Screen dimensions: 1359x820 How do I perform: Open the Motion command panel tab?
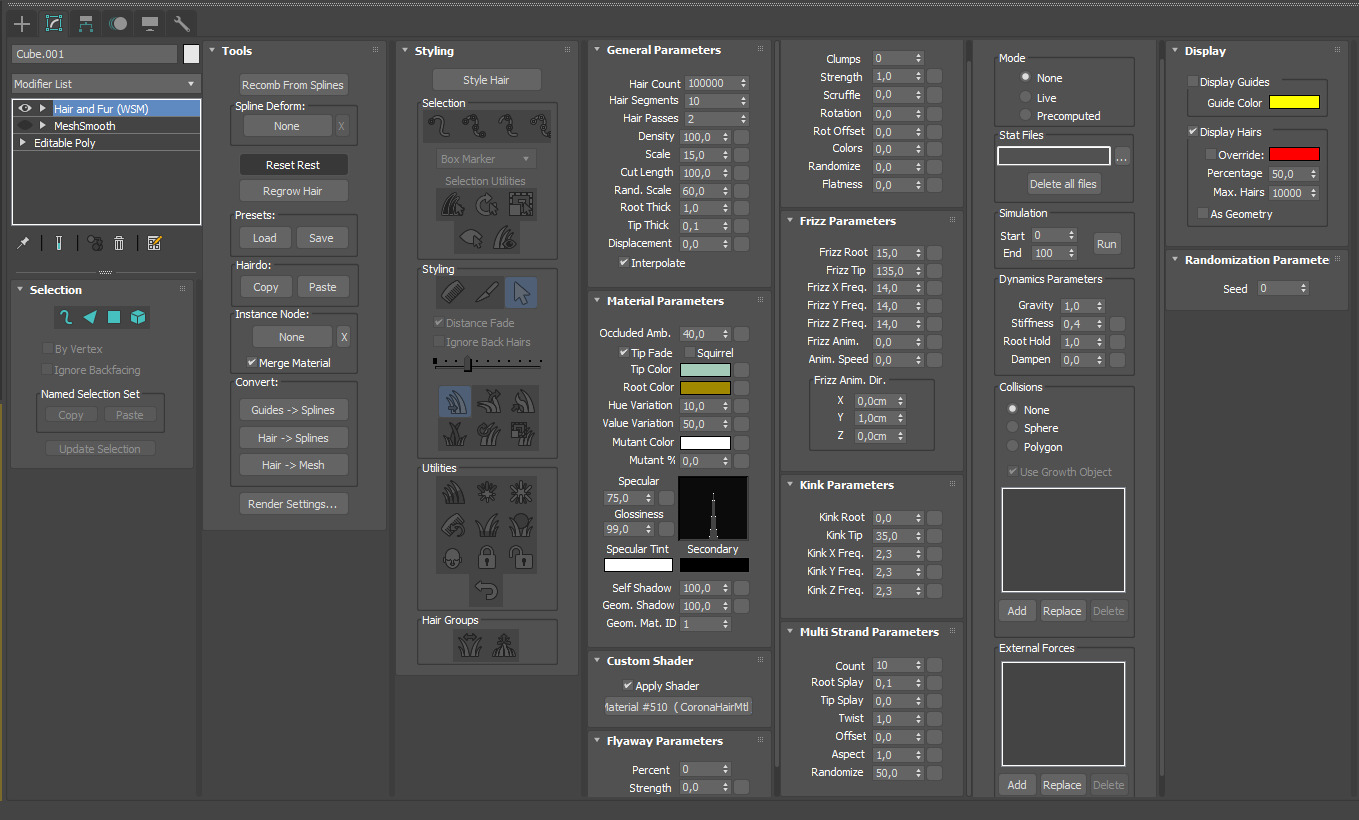pyautogui.click(x=118, y=23)
